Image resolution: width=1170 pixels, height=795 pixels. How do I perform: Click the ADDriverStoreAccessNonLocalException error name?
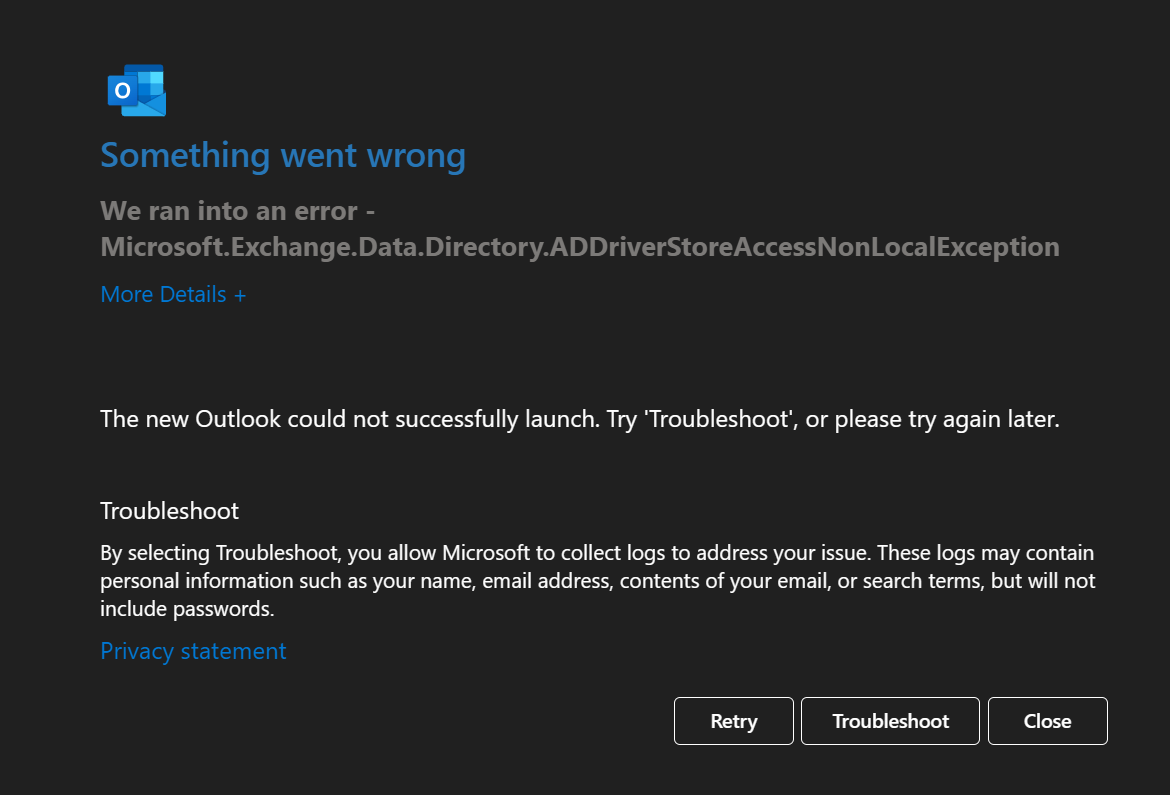pos(580,246)
